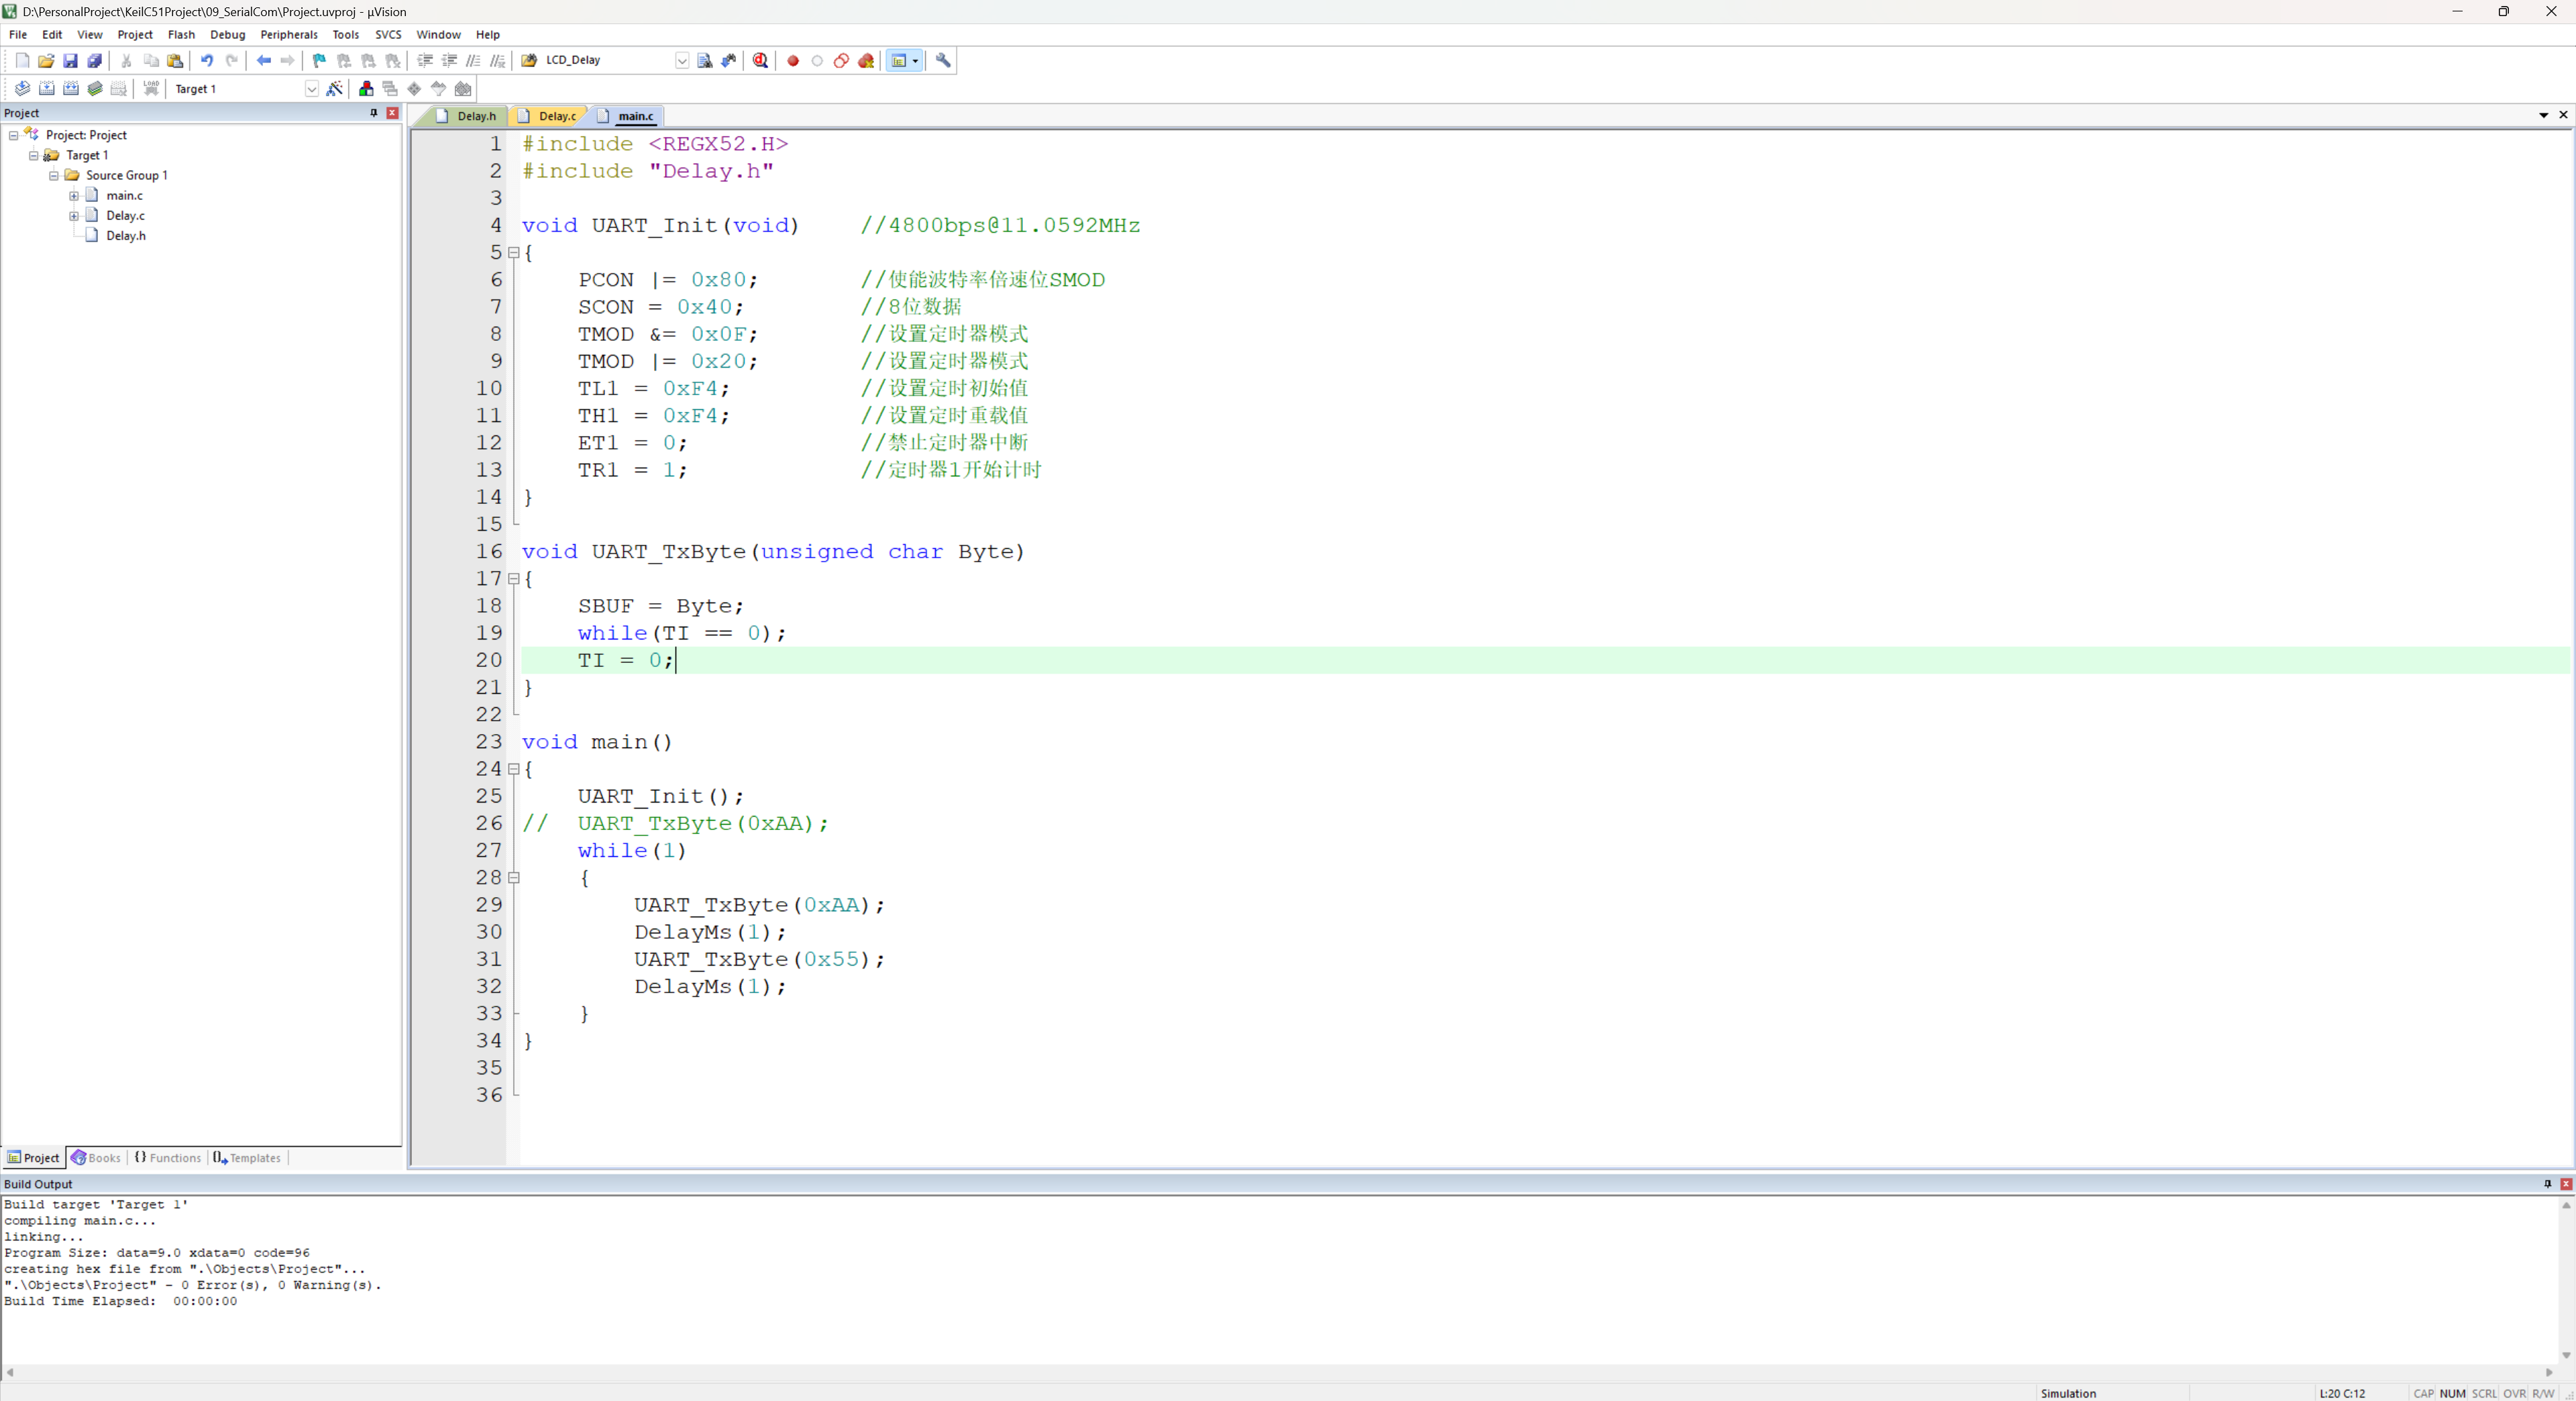Collapse the UART_Init function fold at line 5
Screen dimensions: 2576x1401
tap(514, 252)
